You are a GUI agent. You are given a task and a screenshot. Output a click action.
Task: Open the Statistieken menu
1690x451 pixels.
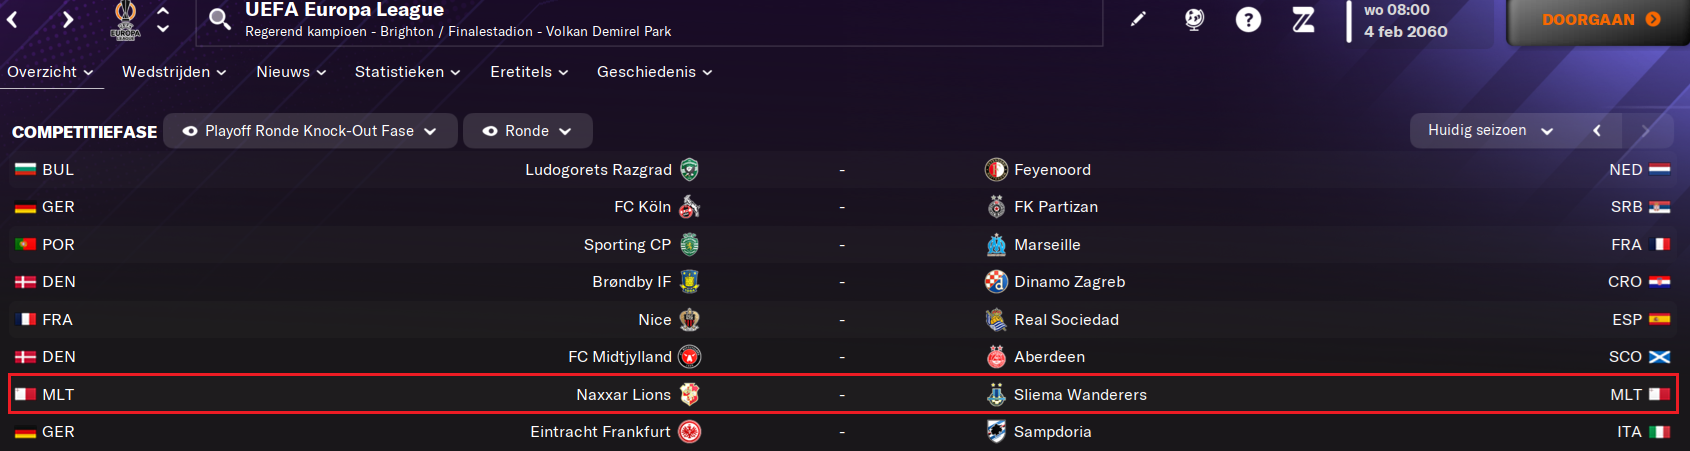407,72
